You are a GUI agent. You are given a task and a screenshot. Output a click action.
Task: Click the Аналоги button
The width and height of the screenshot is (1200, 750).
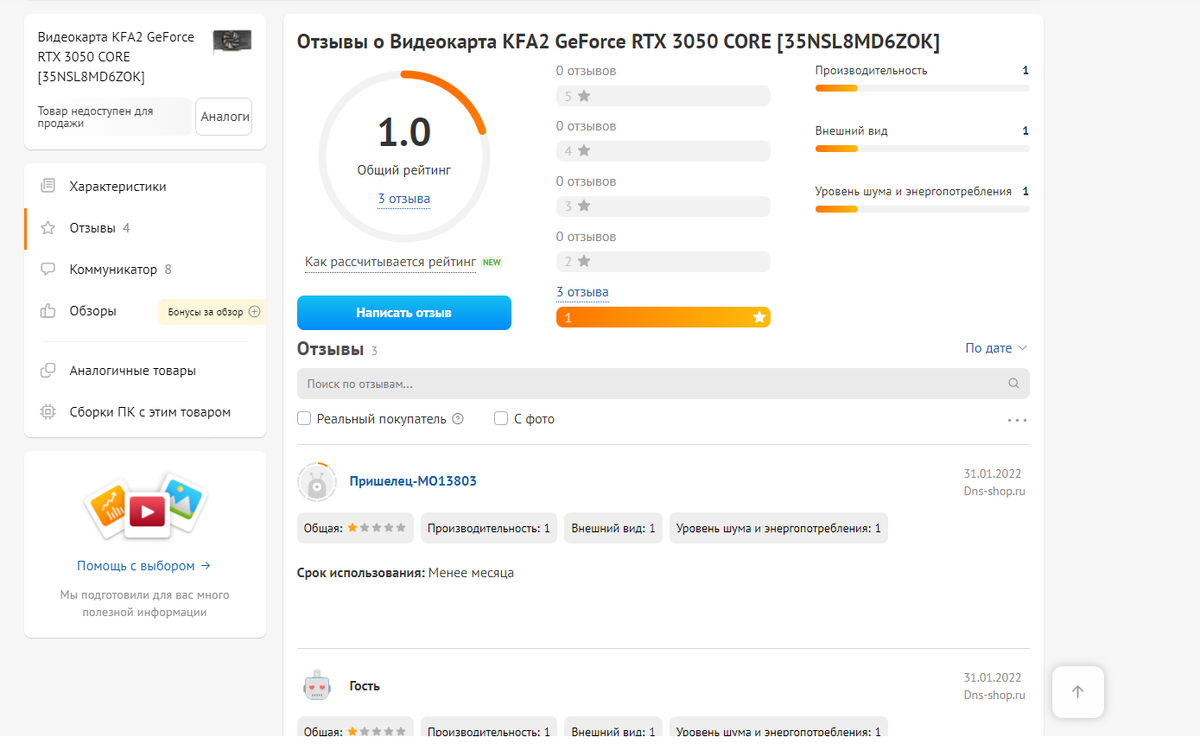coord(224,117)
